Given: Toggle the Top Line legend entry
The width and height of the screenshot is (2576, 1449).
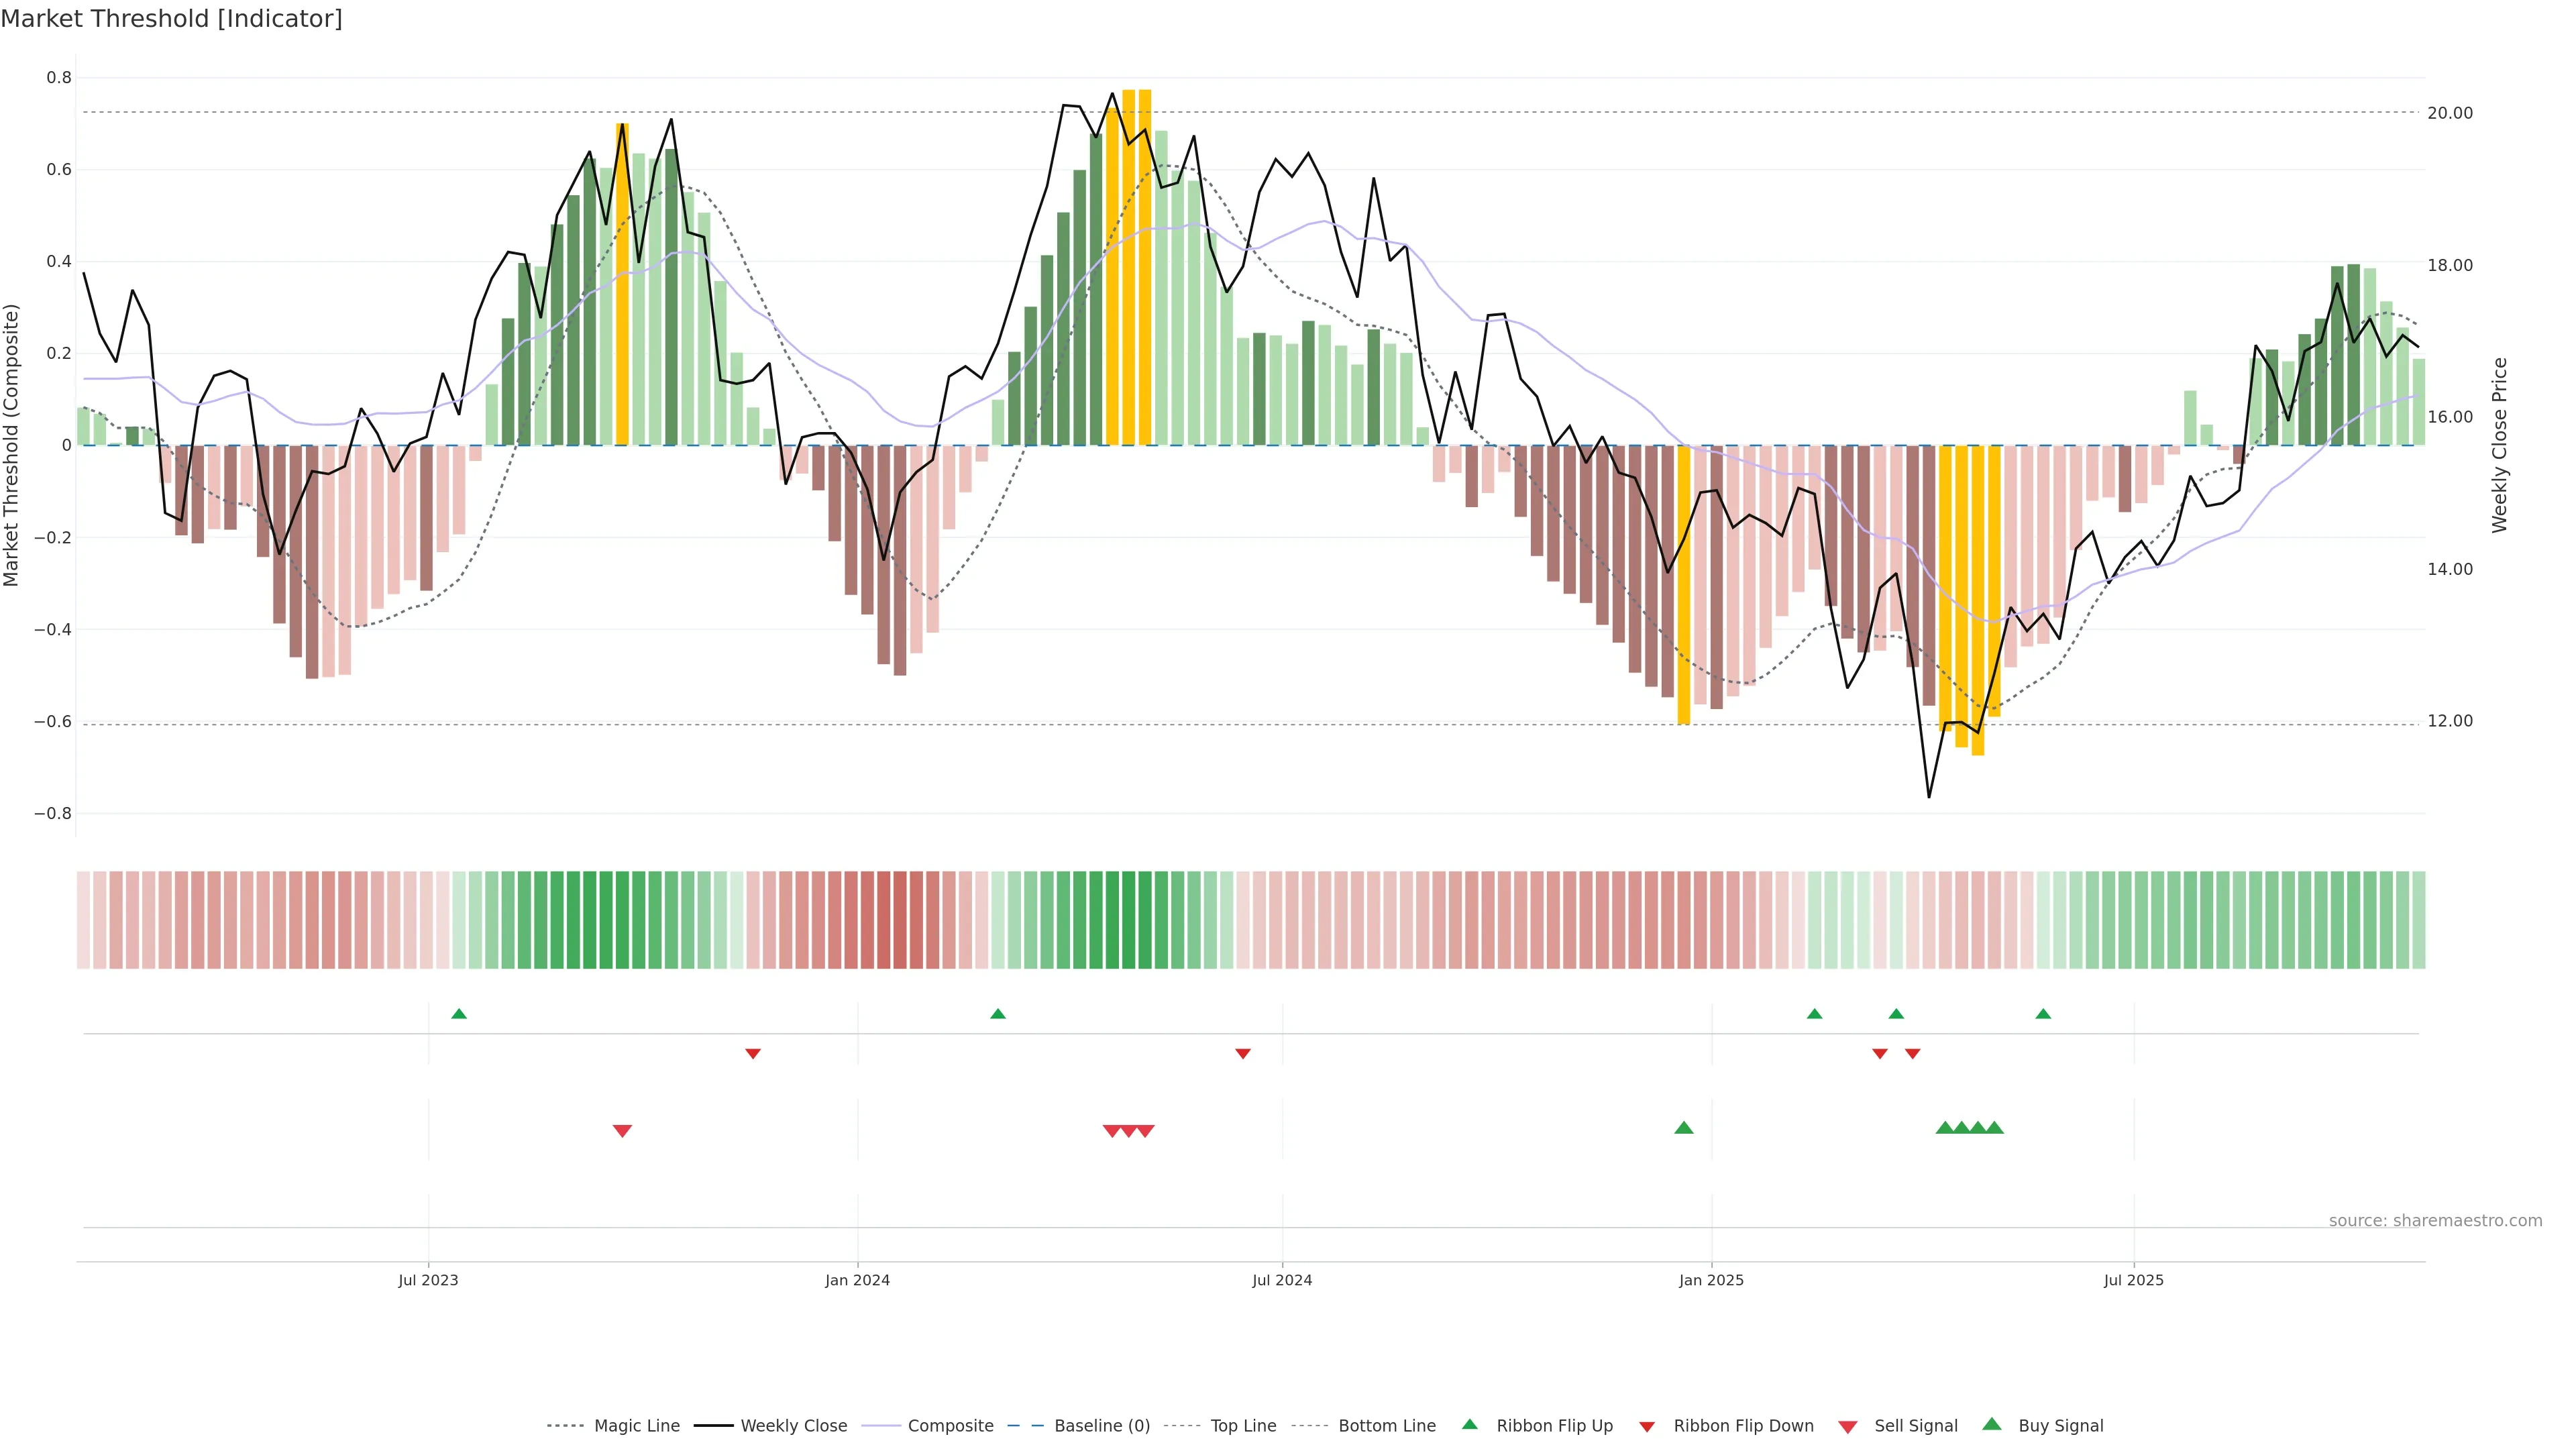Looking at the screenshot, I should [1243, 1426].
